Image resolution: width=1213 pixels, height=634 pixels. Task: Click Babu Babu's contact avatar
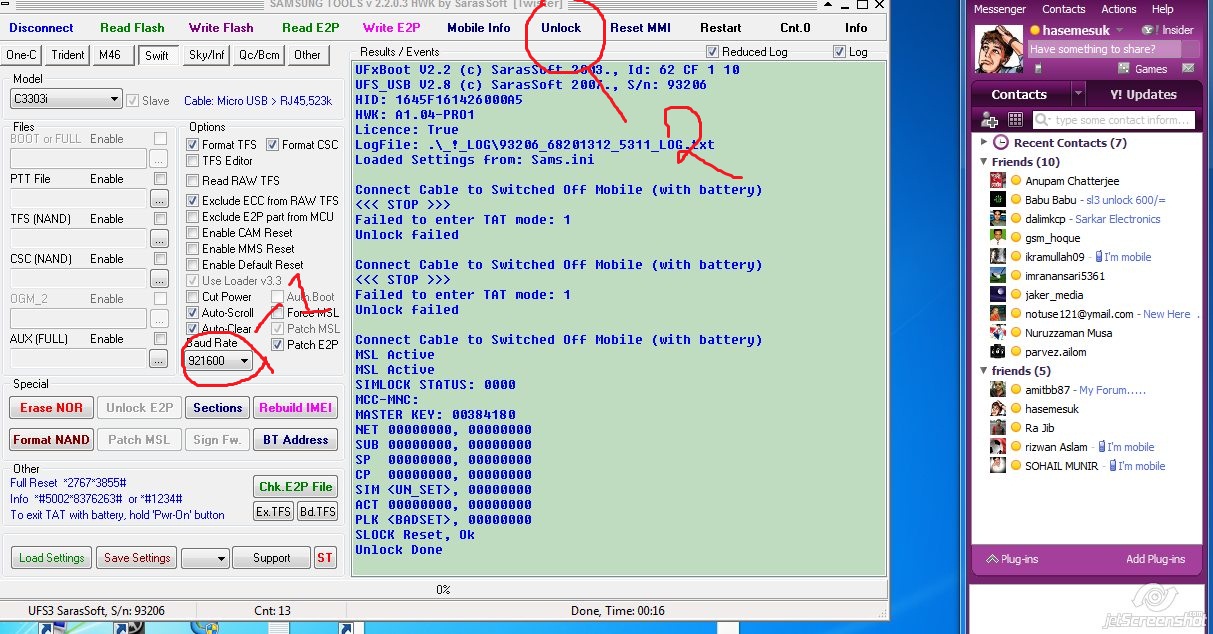(997, 200)
